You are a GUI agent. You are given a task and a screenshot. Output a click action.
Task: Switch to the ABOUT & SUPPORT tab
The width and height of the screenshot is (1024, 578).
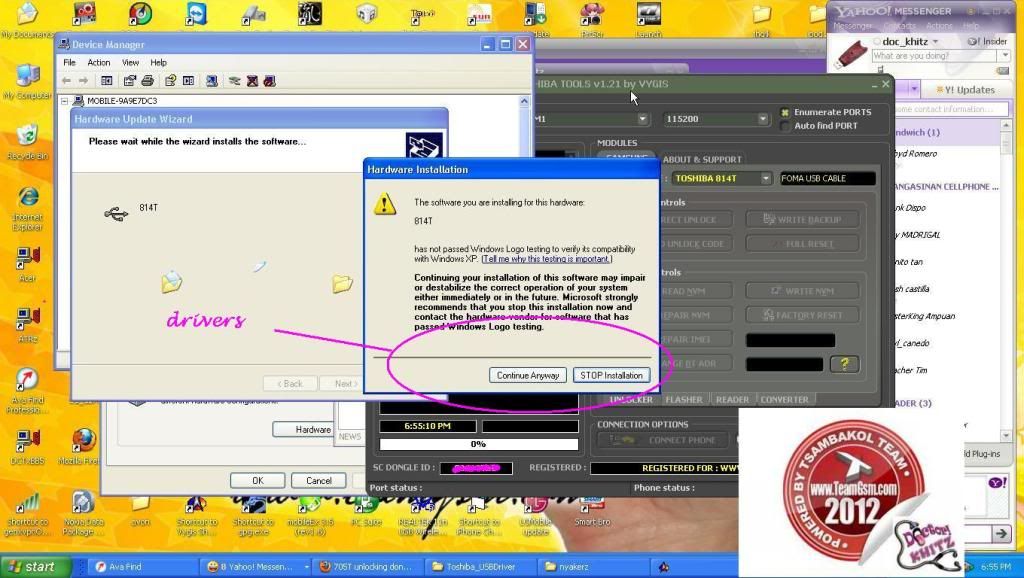(x=702, y=159)
